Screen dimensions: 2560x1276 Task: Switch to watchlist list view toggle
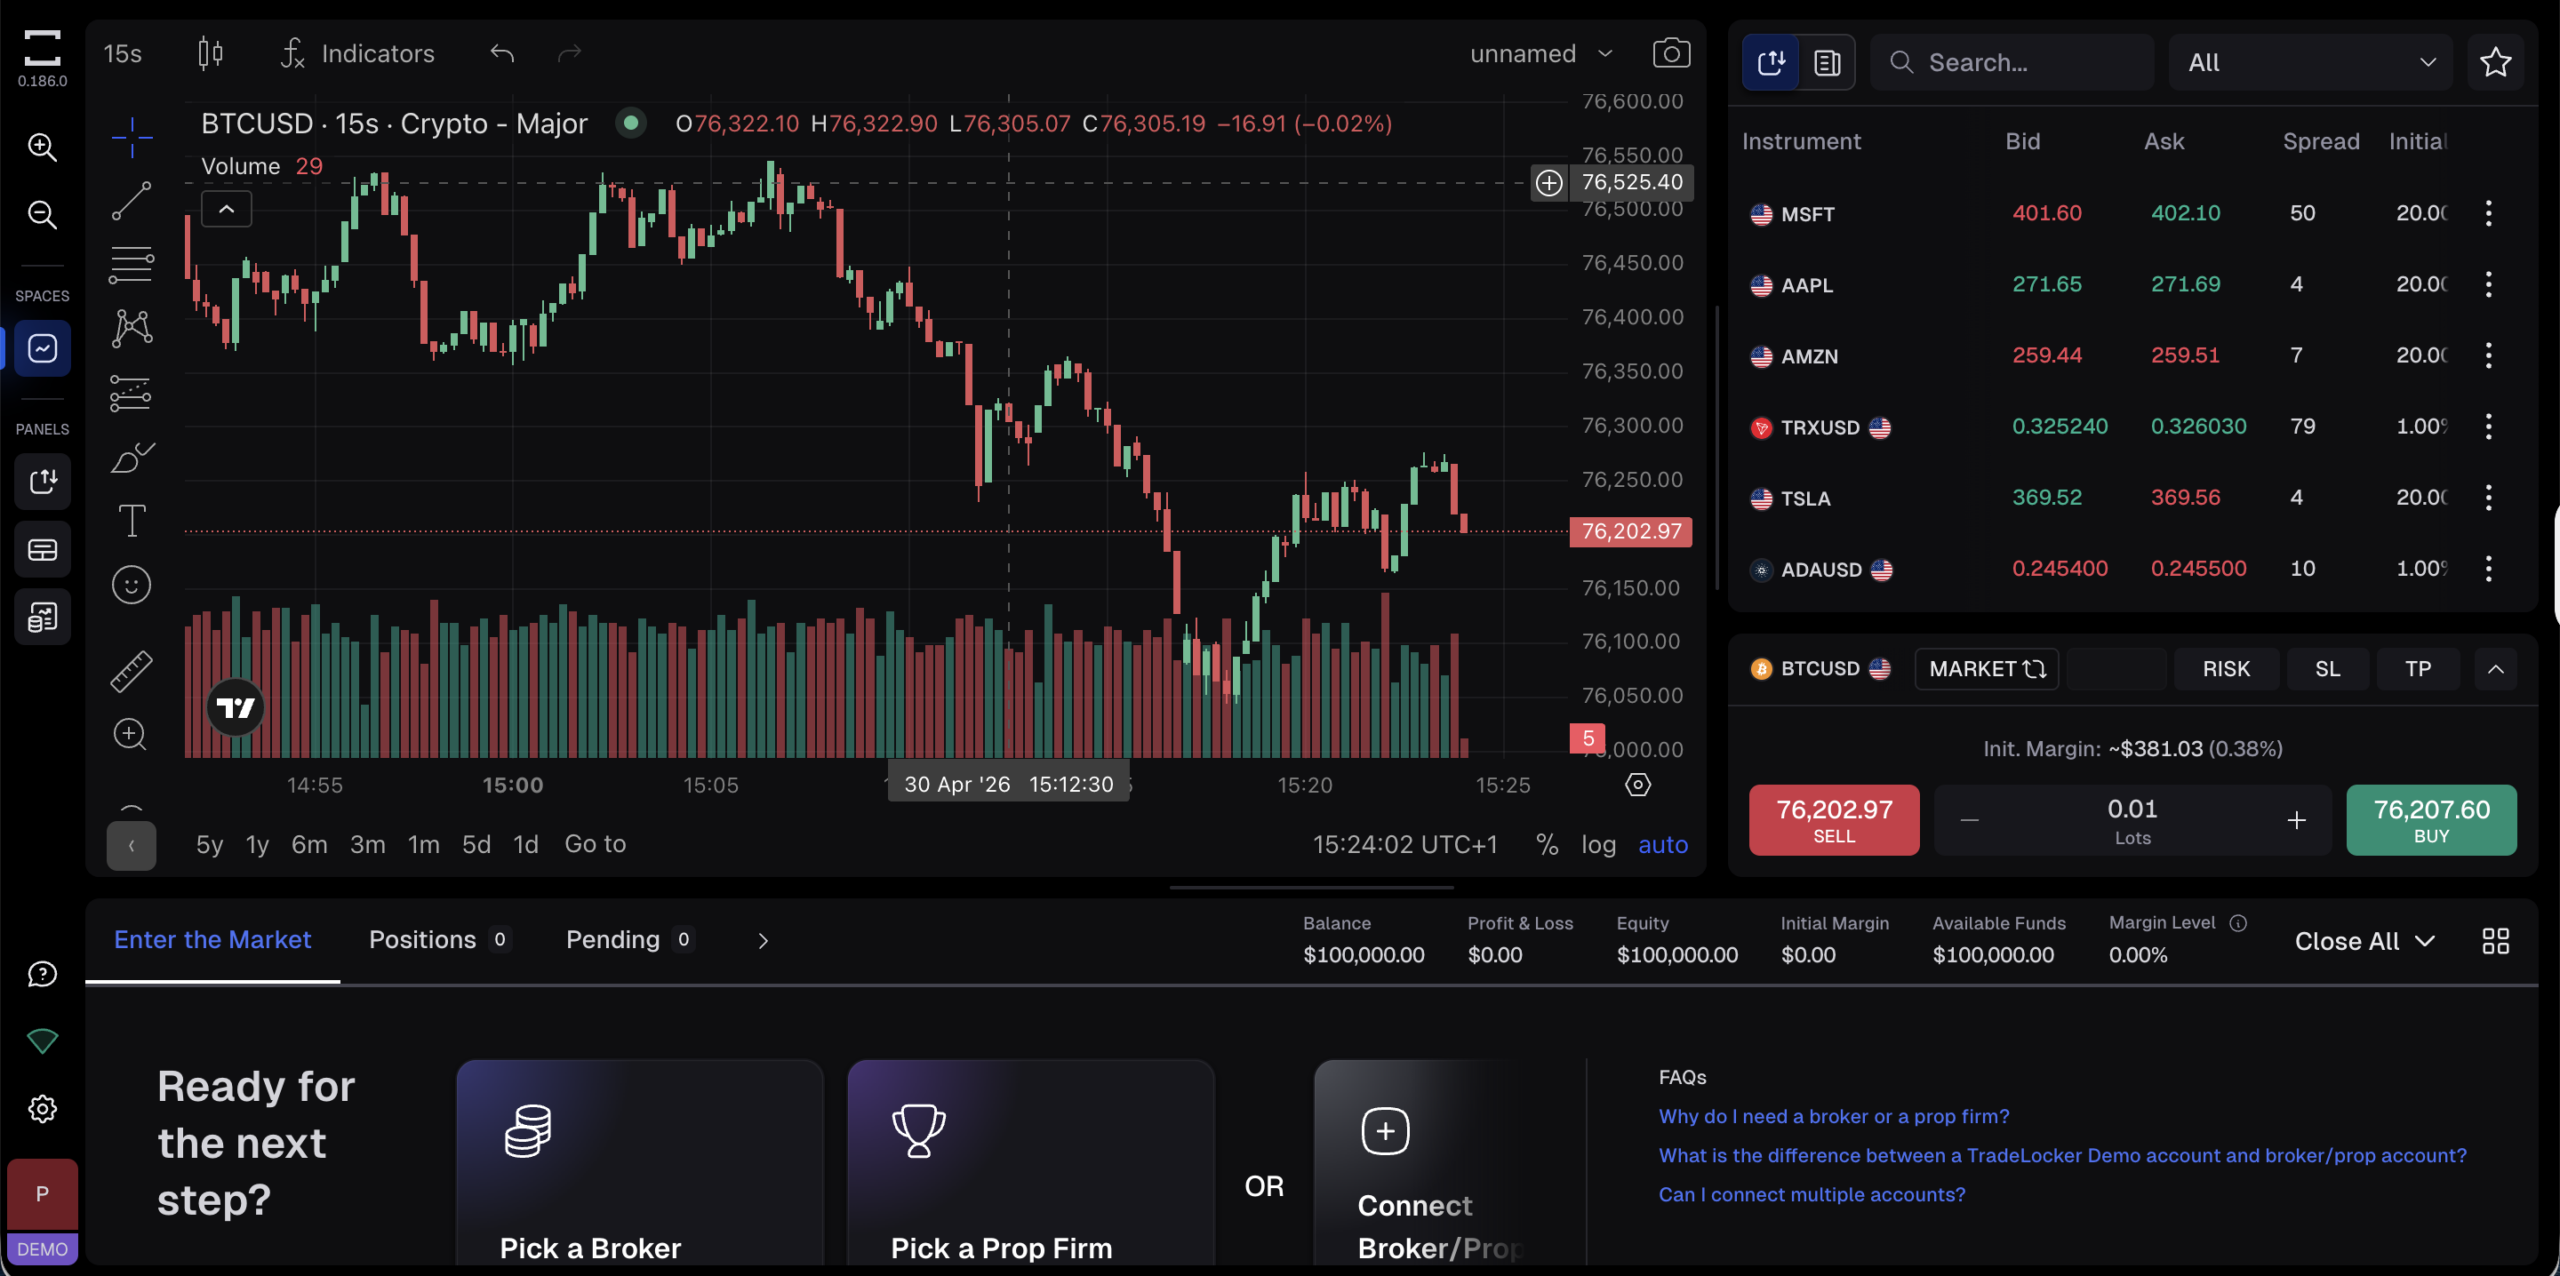tap(1827, 62)
